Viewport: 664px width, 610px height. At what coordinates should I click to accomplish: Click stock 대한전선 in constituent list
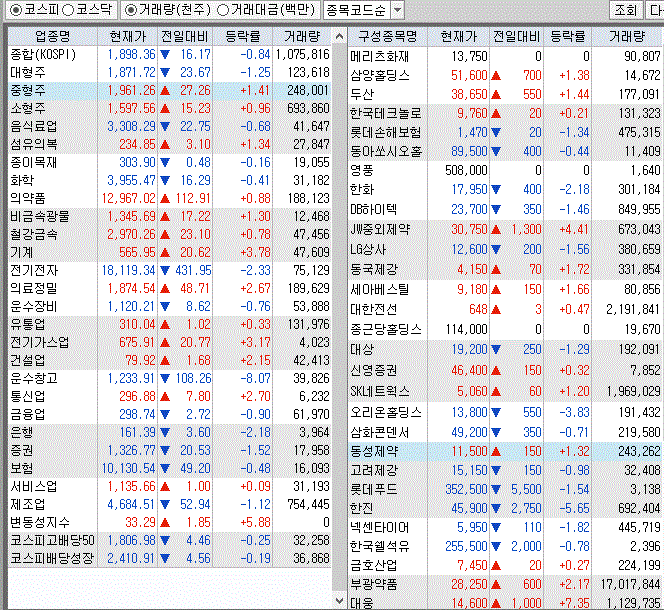(x=374, y=310)
